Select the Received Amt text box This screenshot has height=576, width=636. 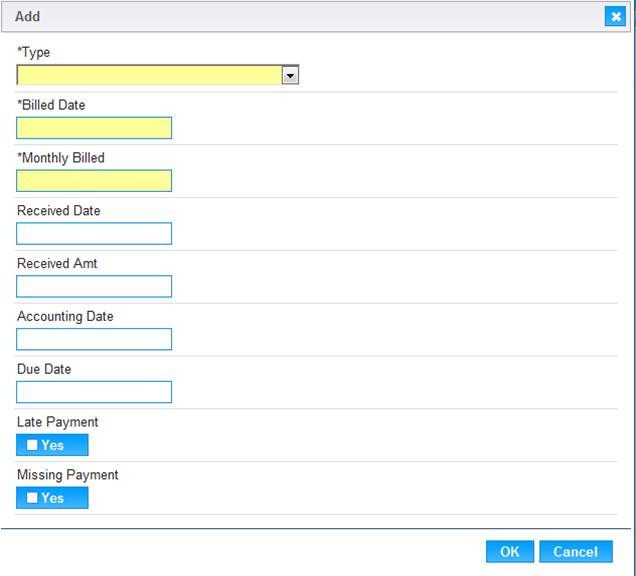pos(94,286)
